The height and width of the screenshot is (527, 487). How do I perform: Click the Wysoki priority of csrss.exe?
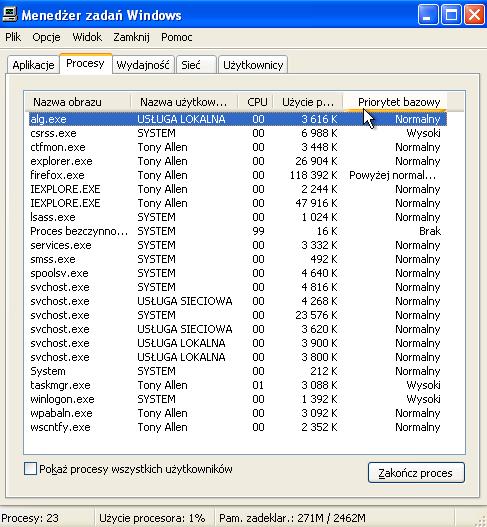[x=423, y=133]
